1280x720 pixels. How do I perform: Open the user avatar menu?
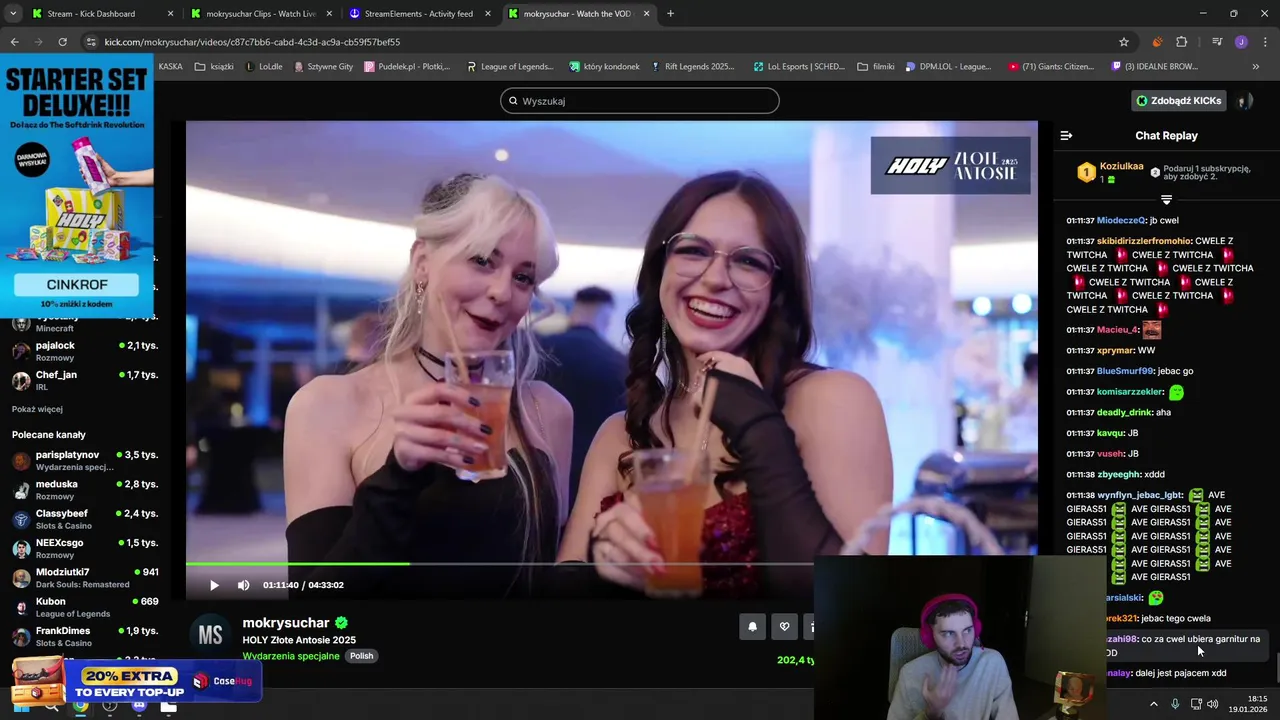pos(1244,101)
